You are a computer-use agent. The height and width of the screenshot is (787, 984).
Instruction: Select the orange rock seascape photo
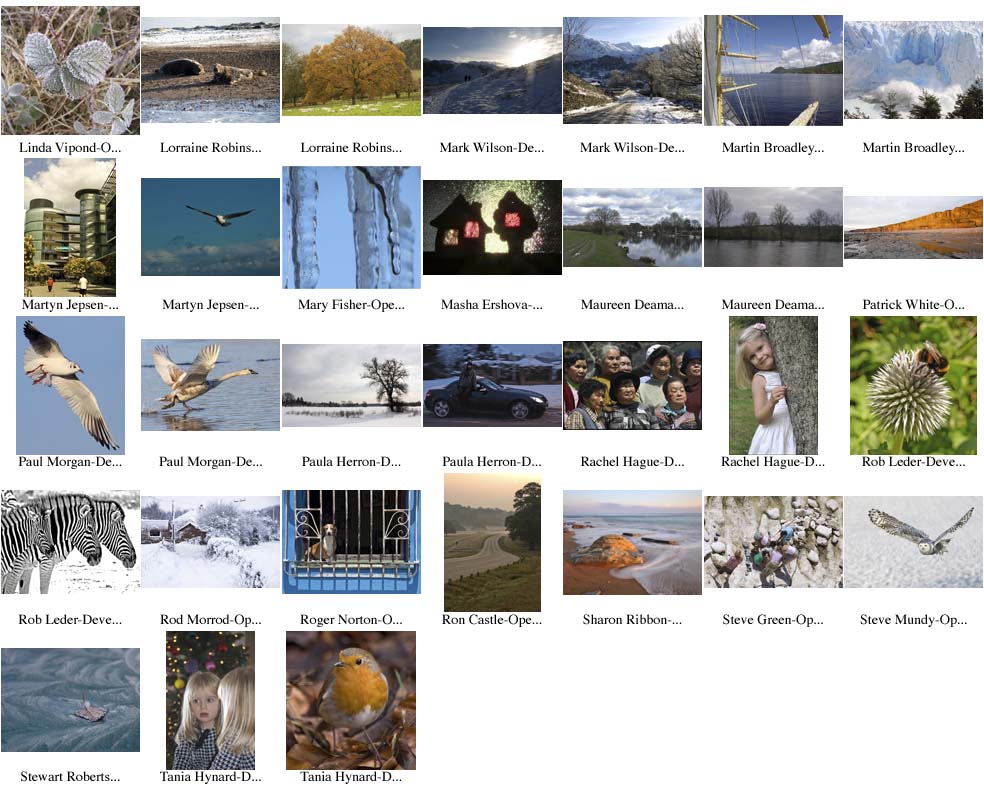coord(633,542)
